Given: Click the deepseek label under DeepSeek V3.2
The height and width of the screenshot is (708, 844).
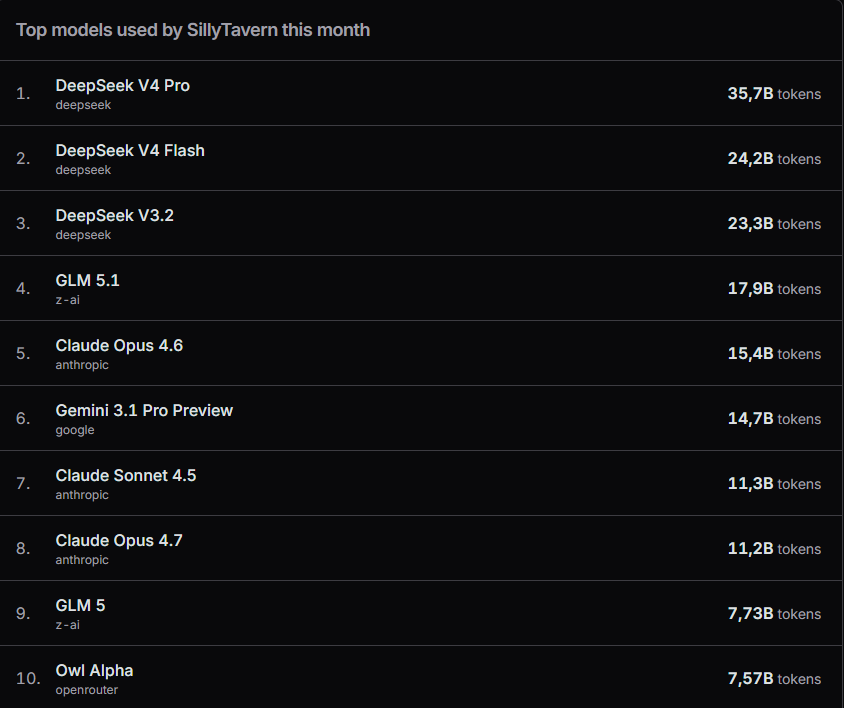Looking at the screenshot, I should 83,235.
